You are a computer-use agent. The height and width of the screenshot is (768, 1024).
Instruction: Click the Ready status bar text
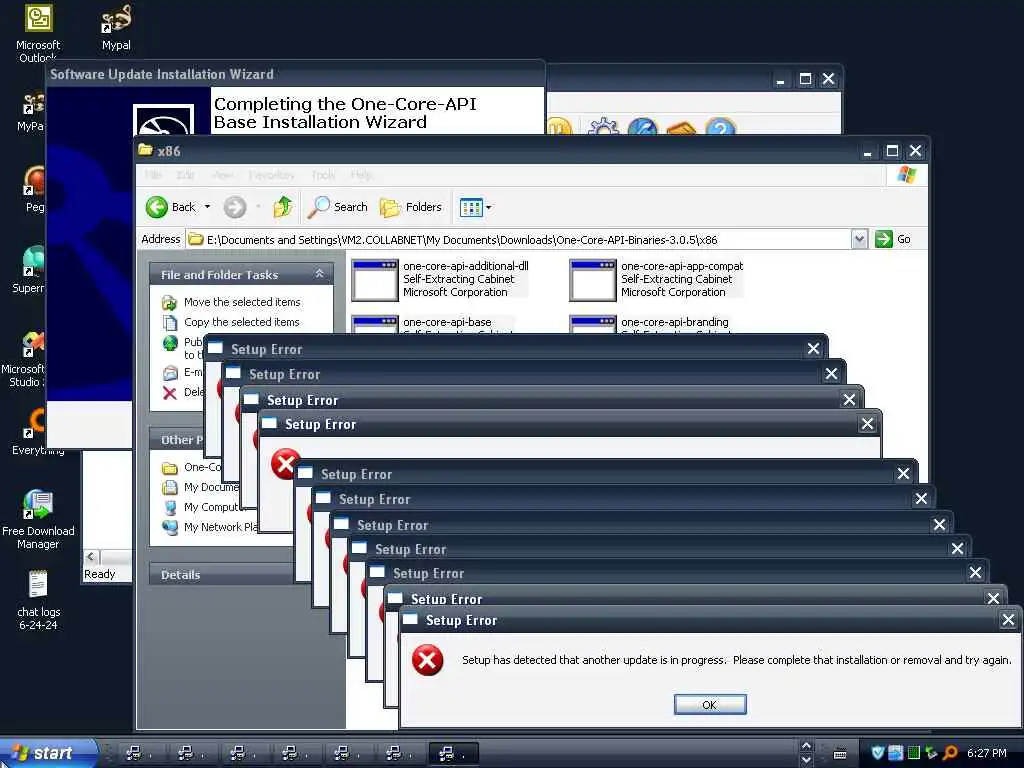99,574
